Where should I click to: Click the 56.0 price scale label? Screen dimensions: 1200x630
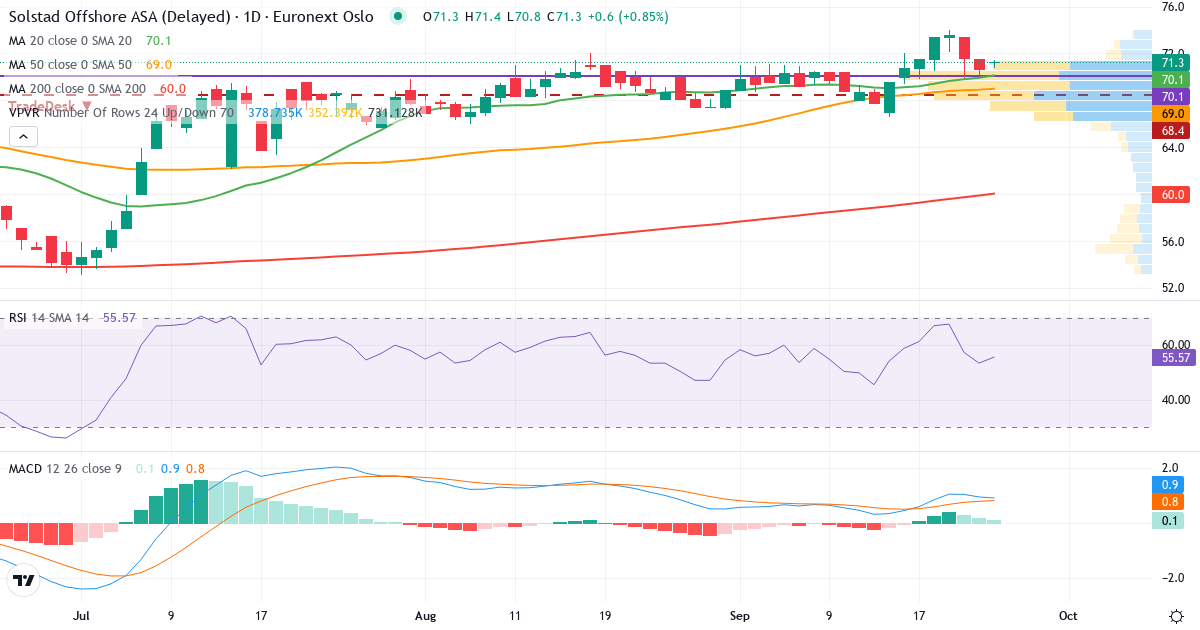pyautogui.click(x=1172, y=241)
